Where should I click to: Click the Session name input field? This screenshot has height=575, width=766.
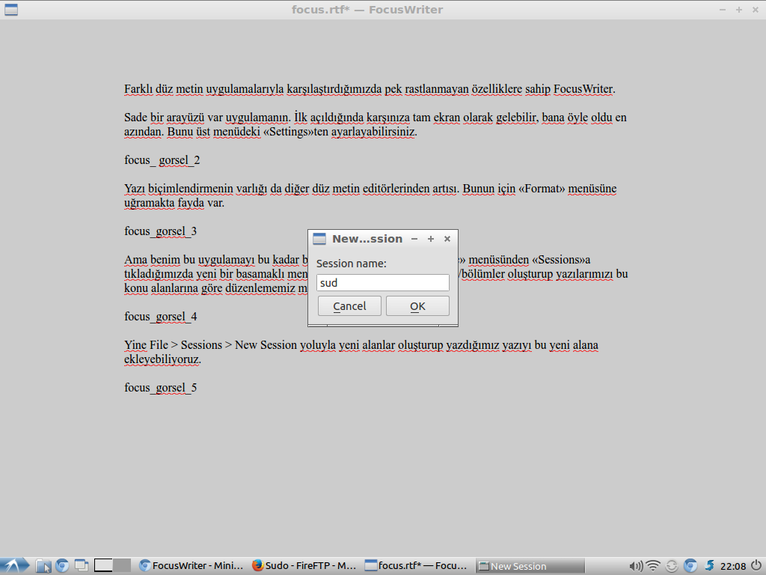383,283
